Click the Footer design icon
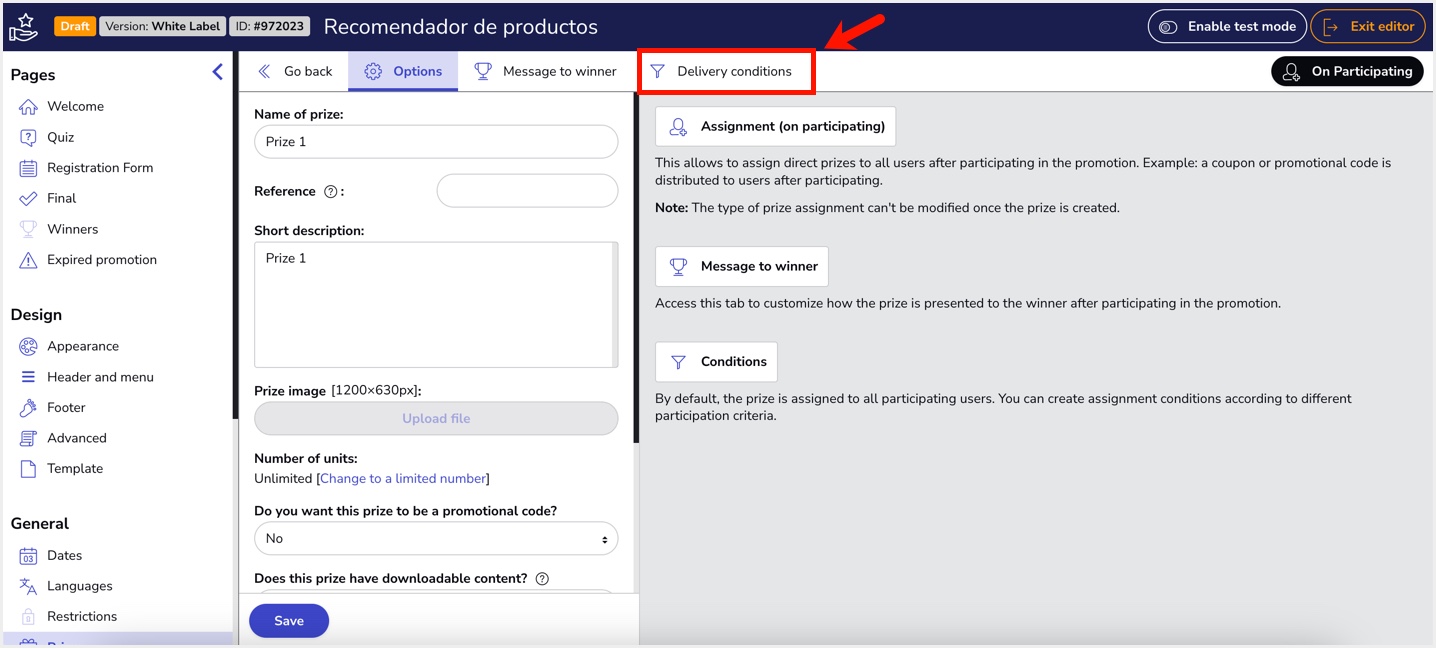Viewport: 1436px width, 649px height. click(x=29, y=407)
